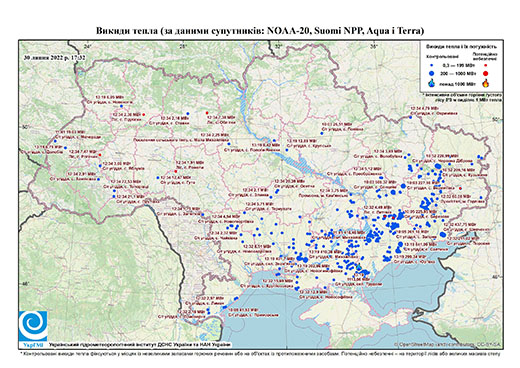Screen dimensions: 520x368
Task: Click the small red dot in legend
Action: [x=486, y=66]
